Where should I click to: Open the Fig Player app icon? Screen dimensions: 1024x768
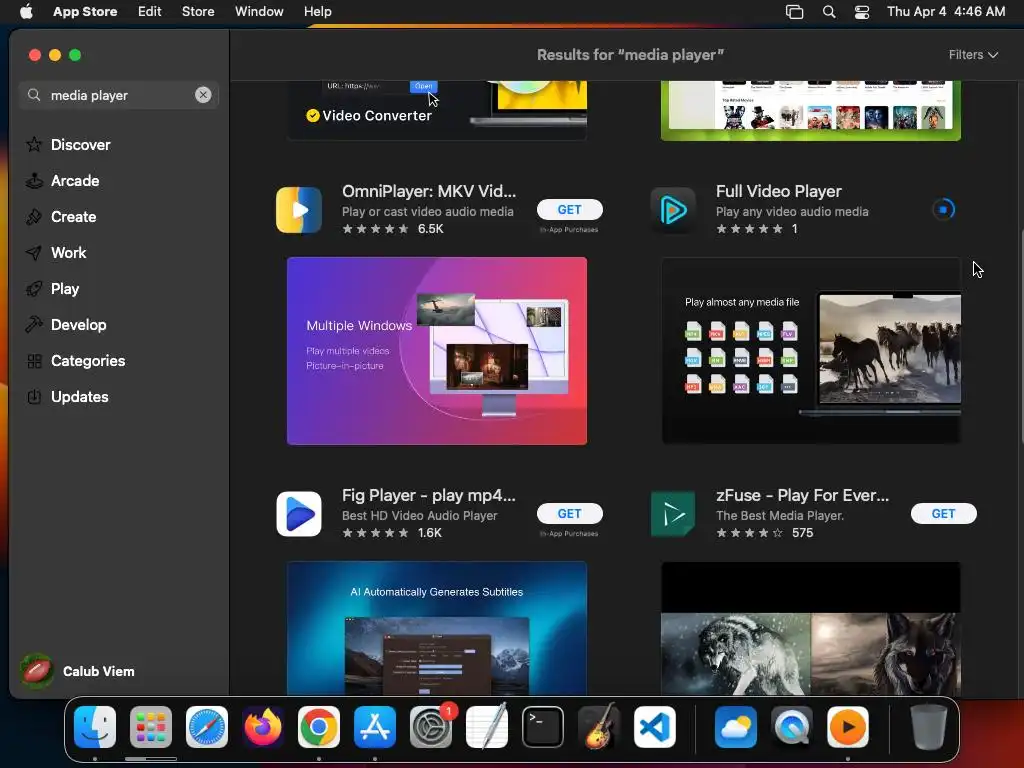(299, 513)
